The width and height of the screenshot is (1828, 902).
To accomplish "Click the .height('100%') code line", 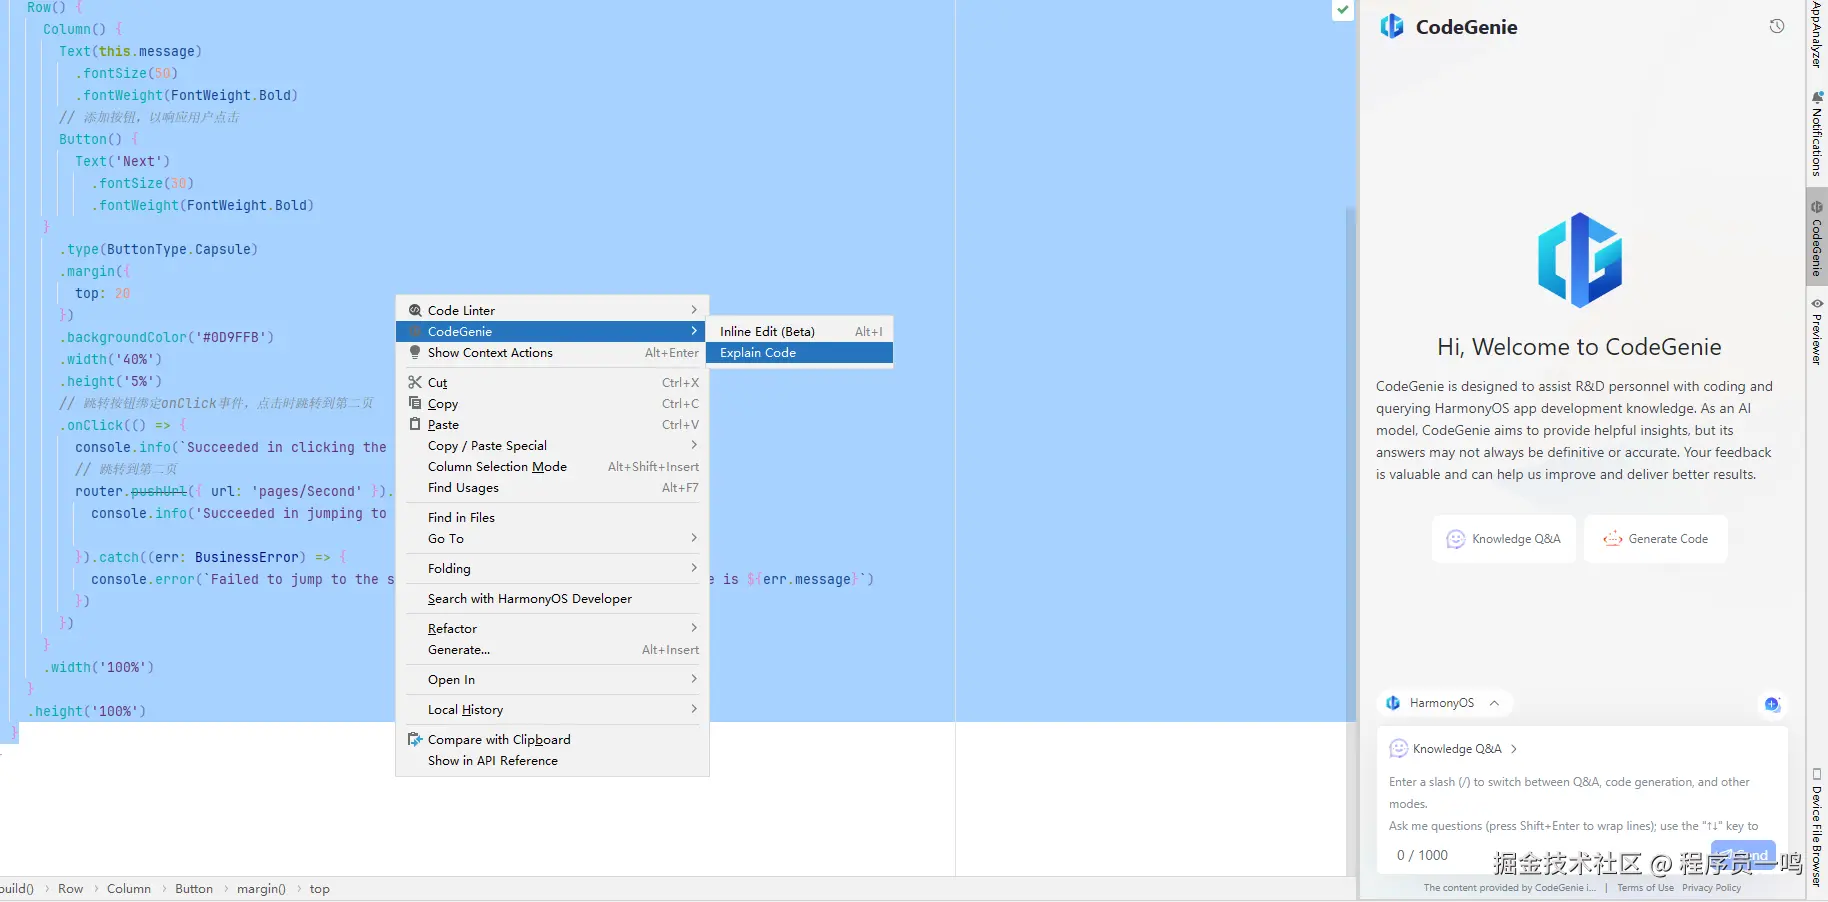I will (86, 712).
